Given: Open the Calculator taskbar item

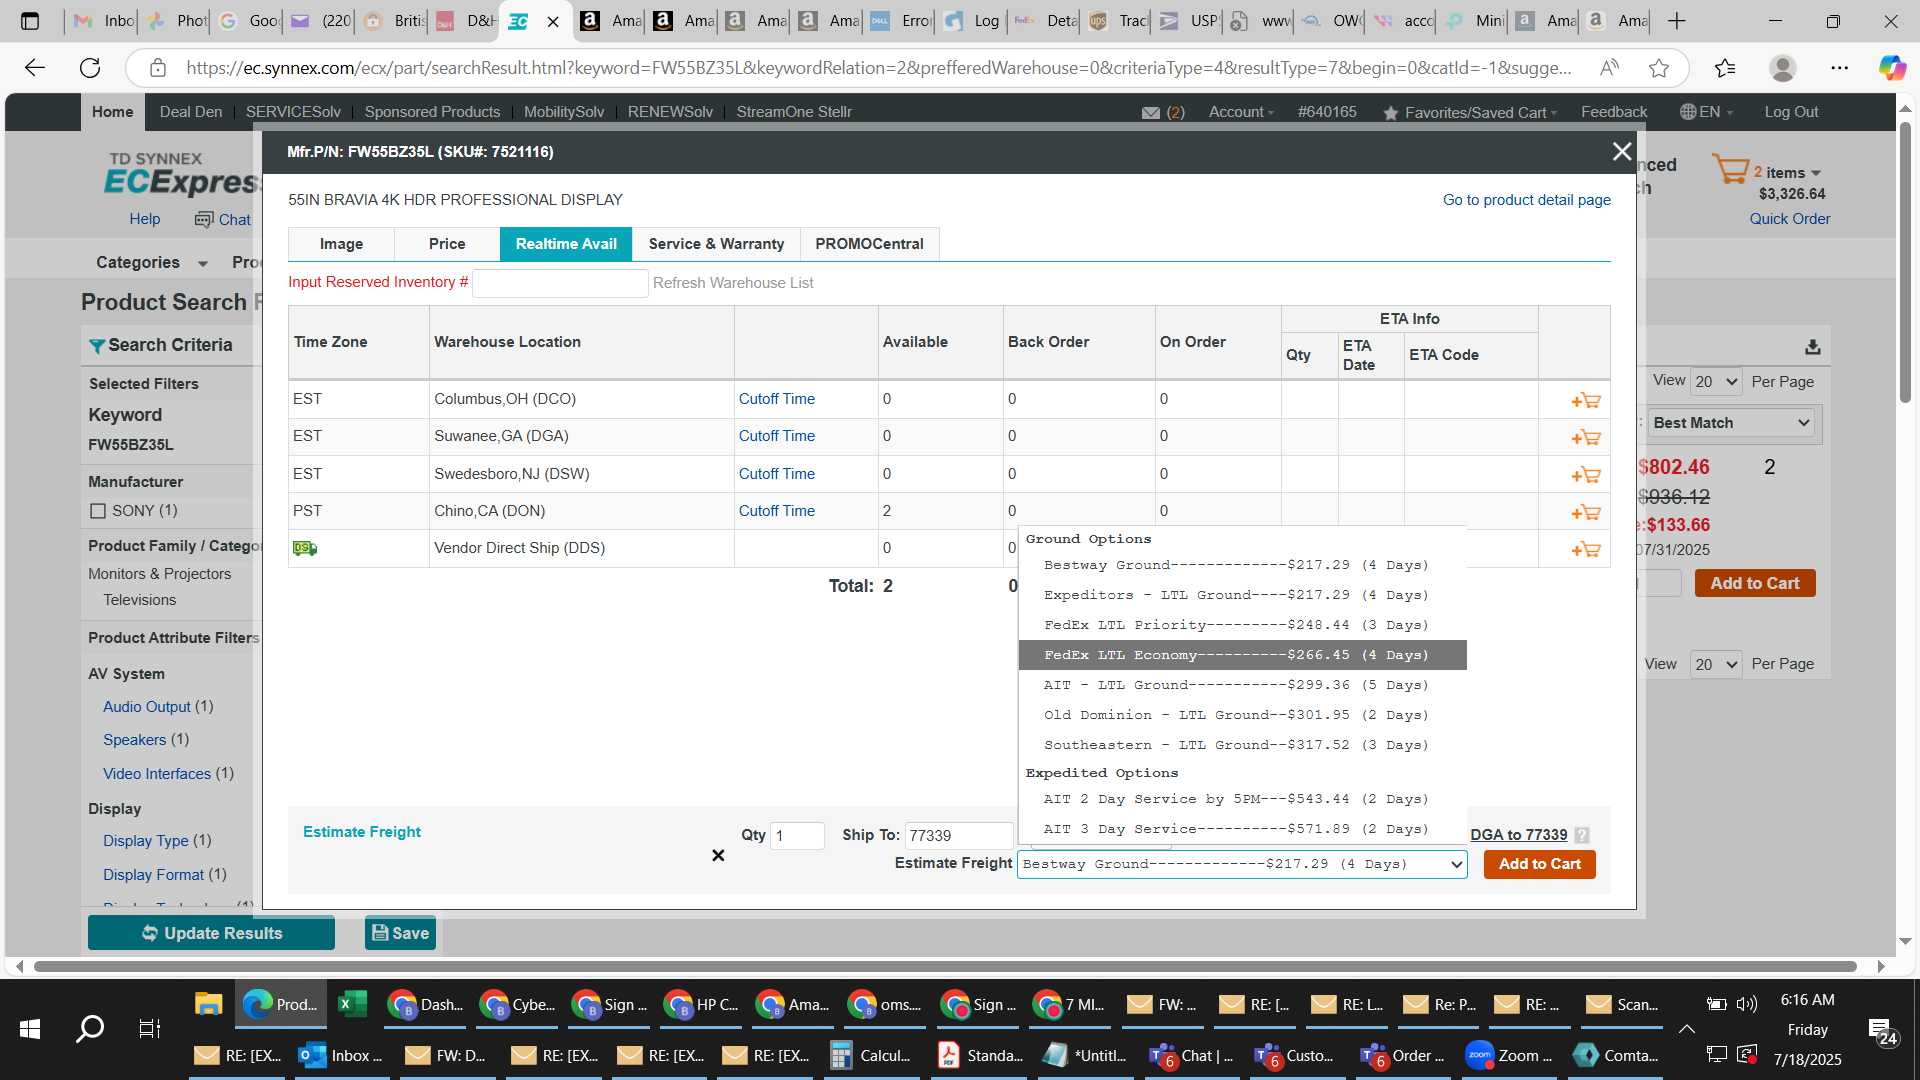Looking at the screenshot, I should [871, 1055].
